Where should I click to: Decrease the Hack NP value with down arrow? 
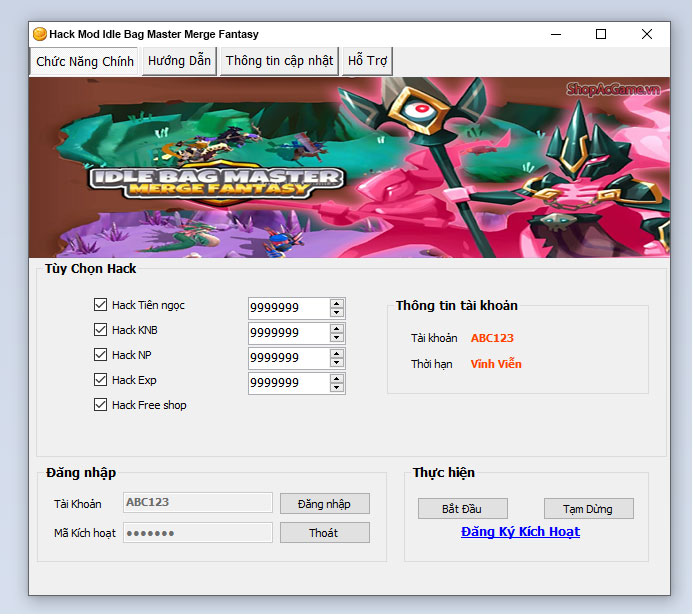[x=337, y=362]
